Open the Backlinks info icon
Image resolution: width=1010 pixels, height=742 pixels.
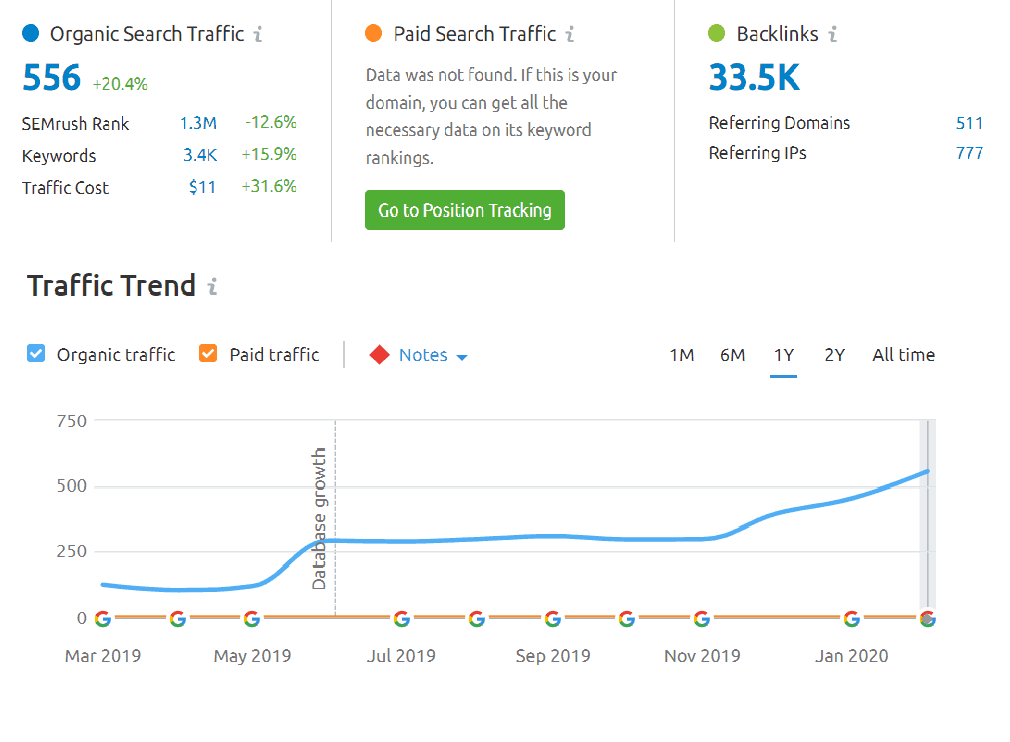click(832, 34)
